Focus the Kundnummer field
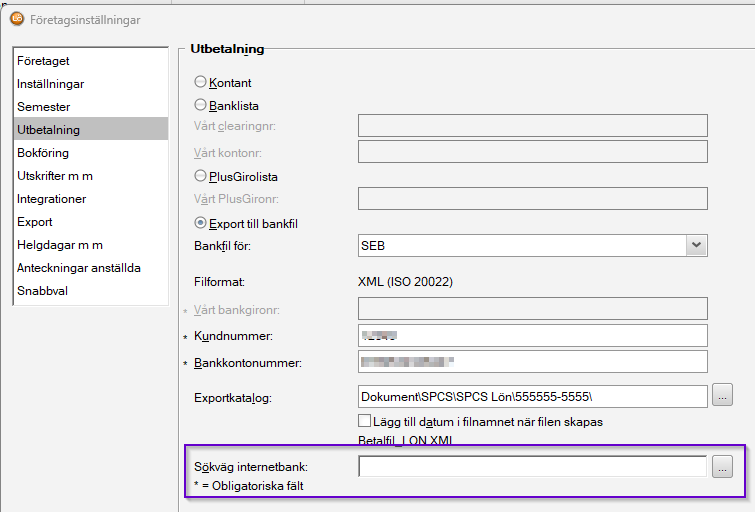Viewport: 755px width, 512px height. click(533, 335)
